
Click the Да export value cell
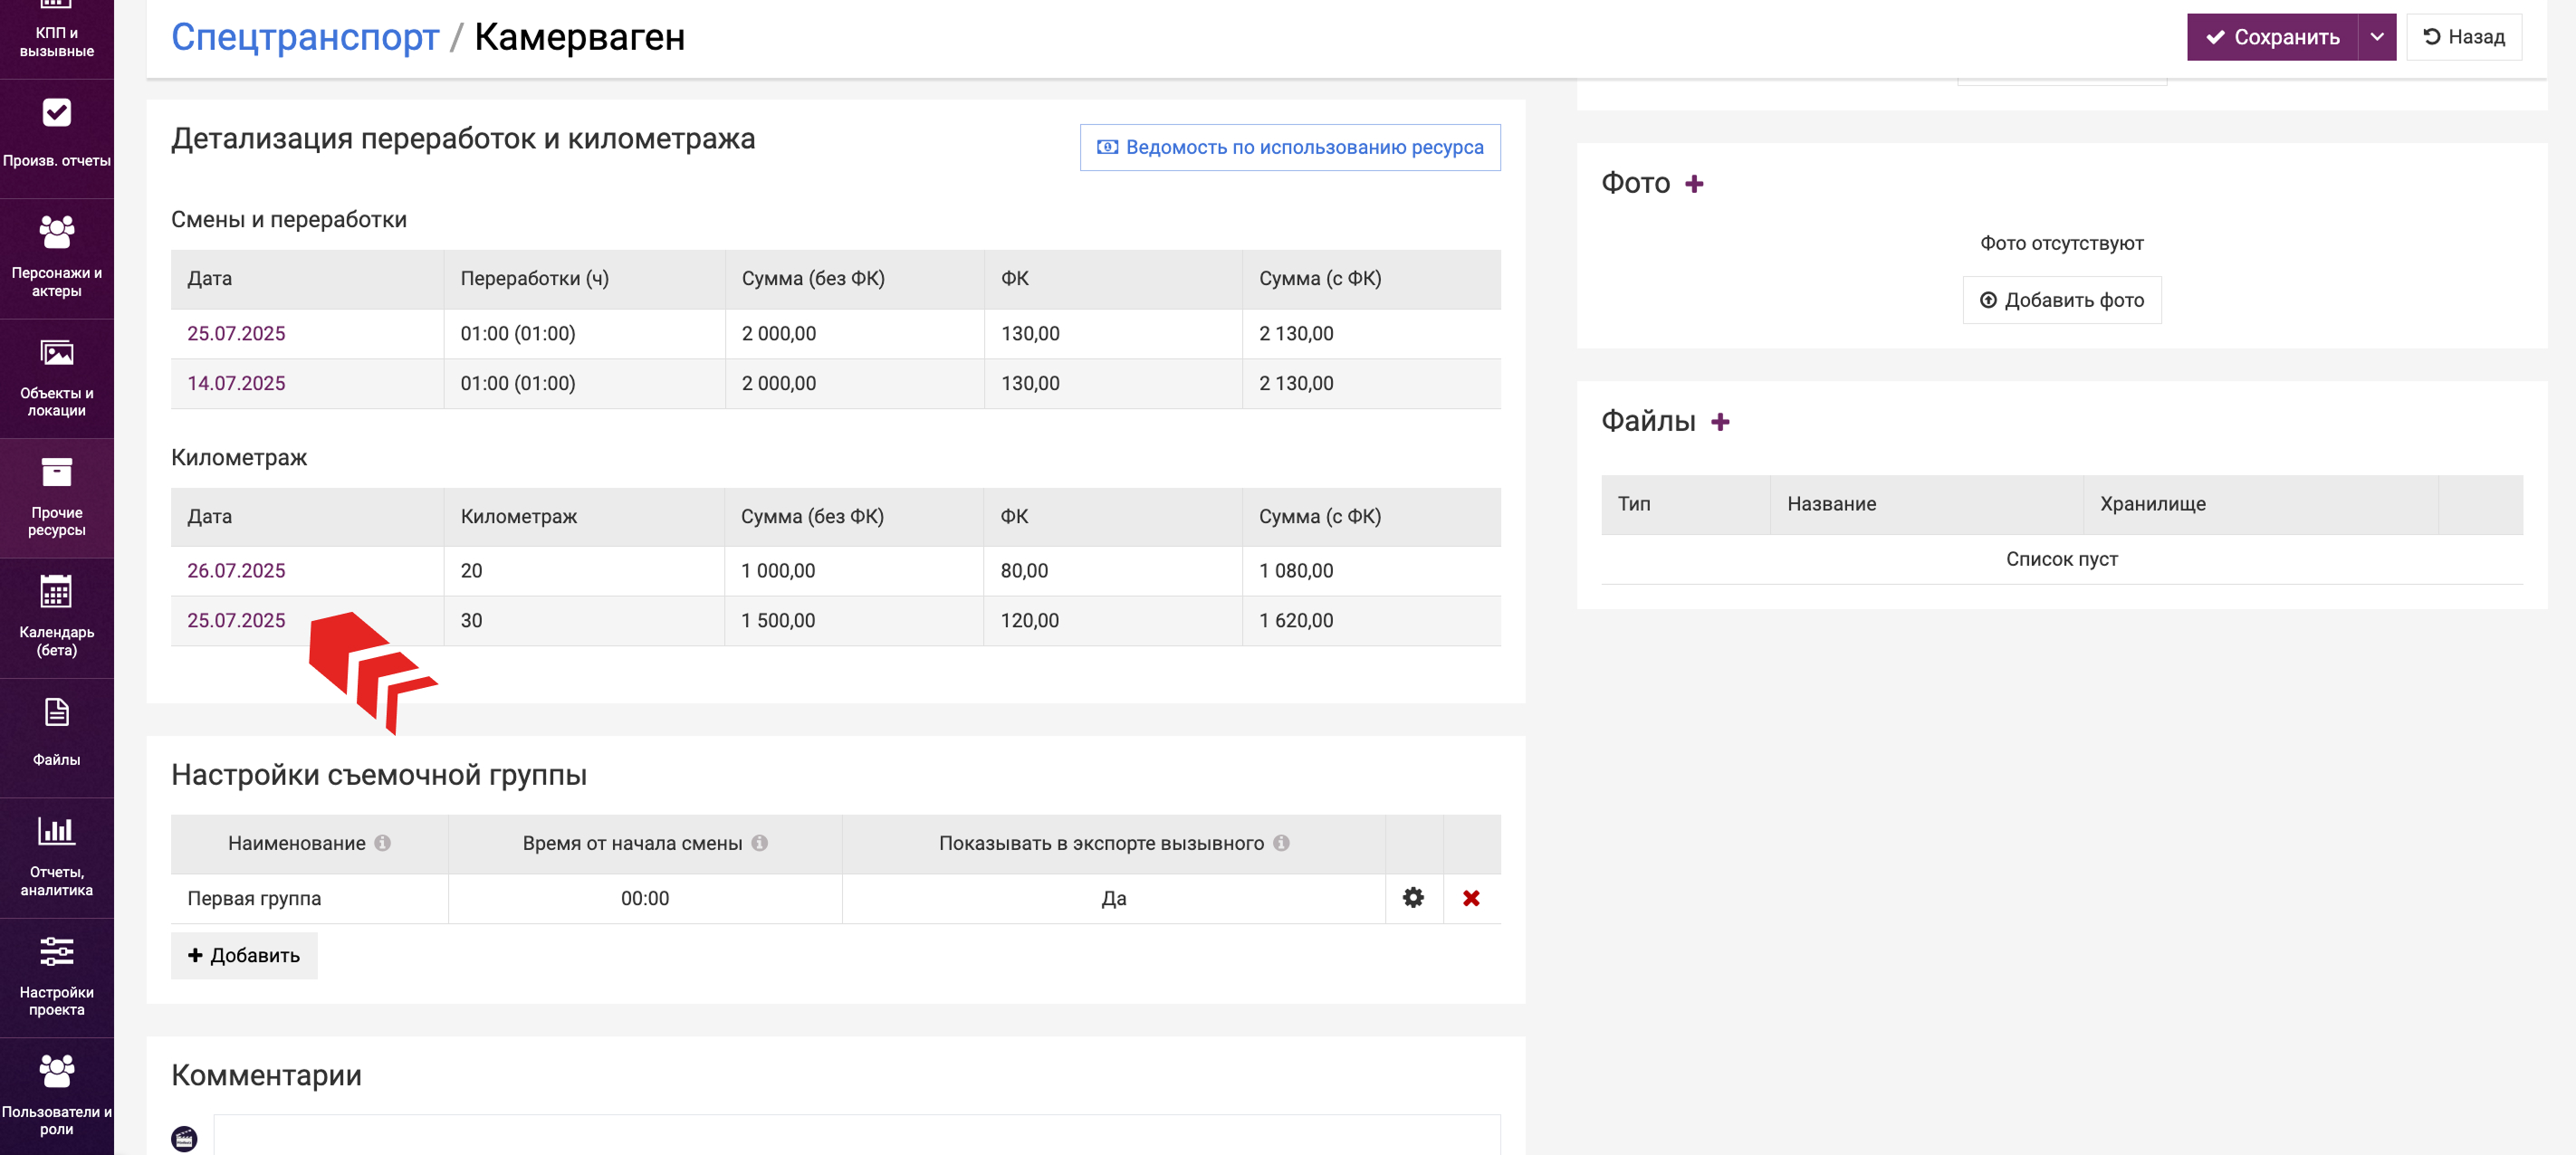(x=1114, y=898)
